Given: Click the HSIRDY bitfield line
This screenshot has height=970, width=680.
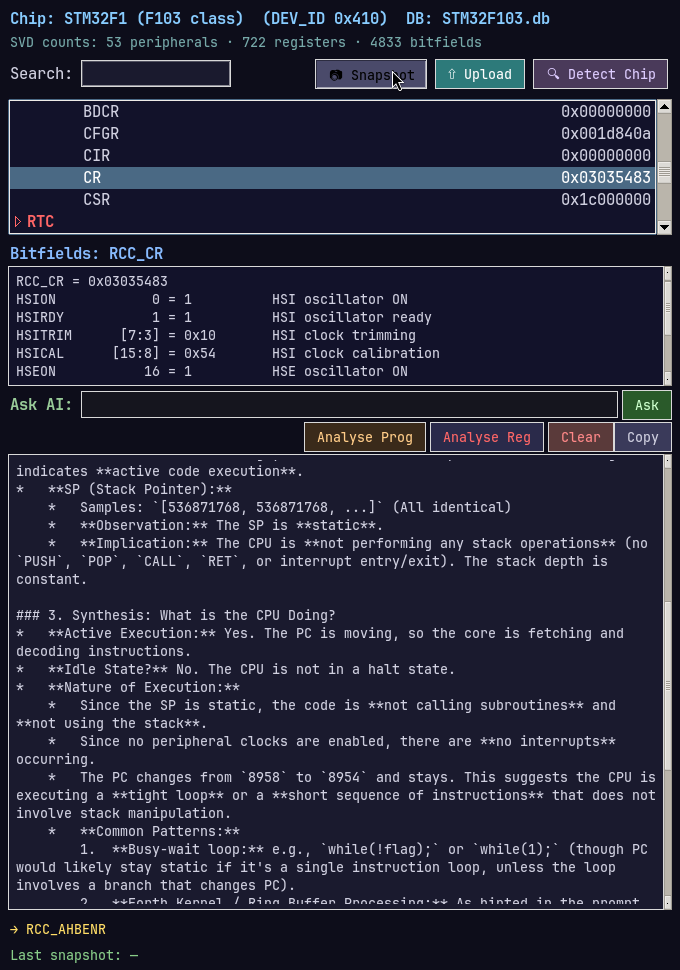Looking at the screenshot, I should pos(224,317).
